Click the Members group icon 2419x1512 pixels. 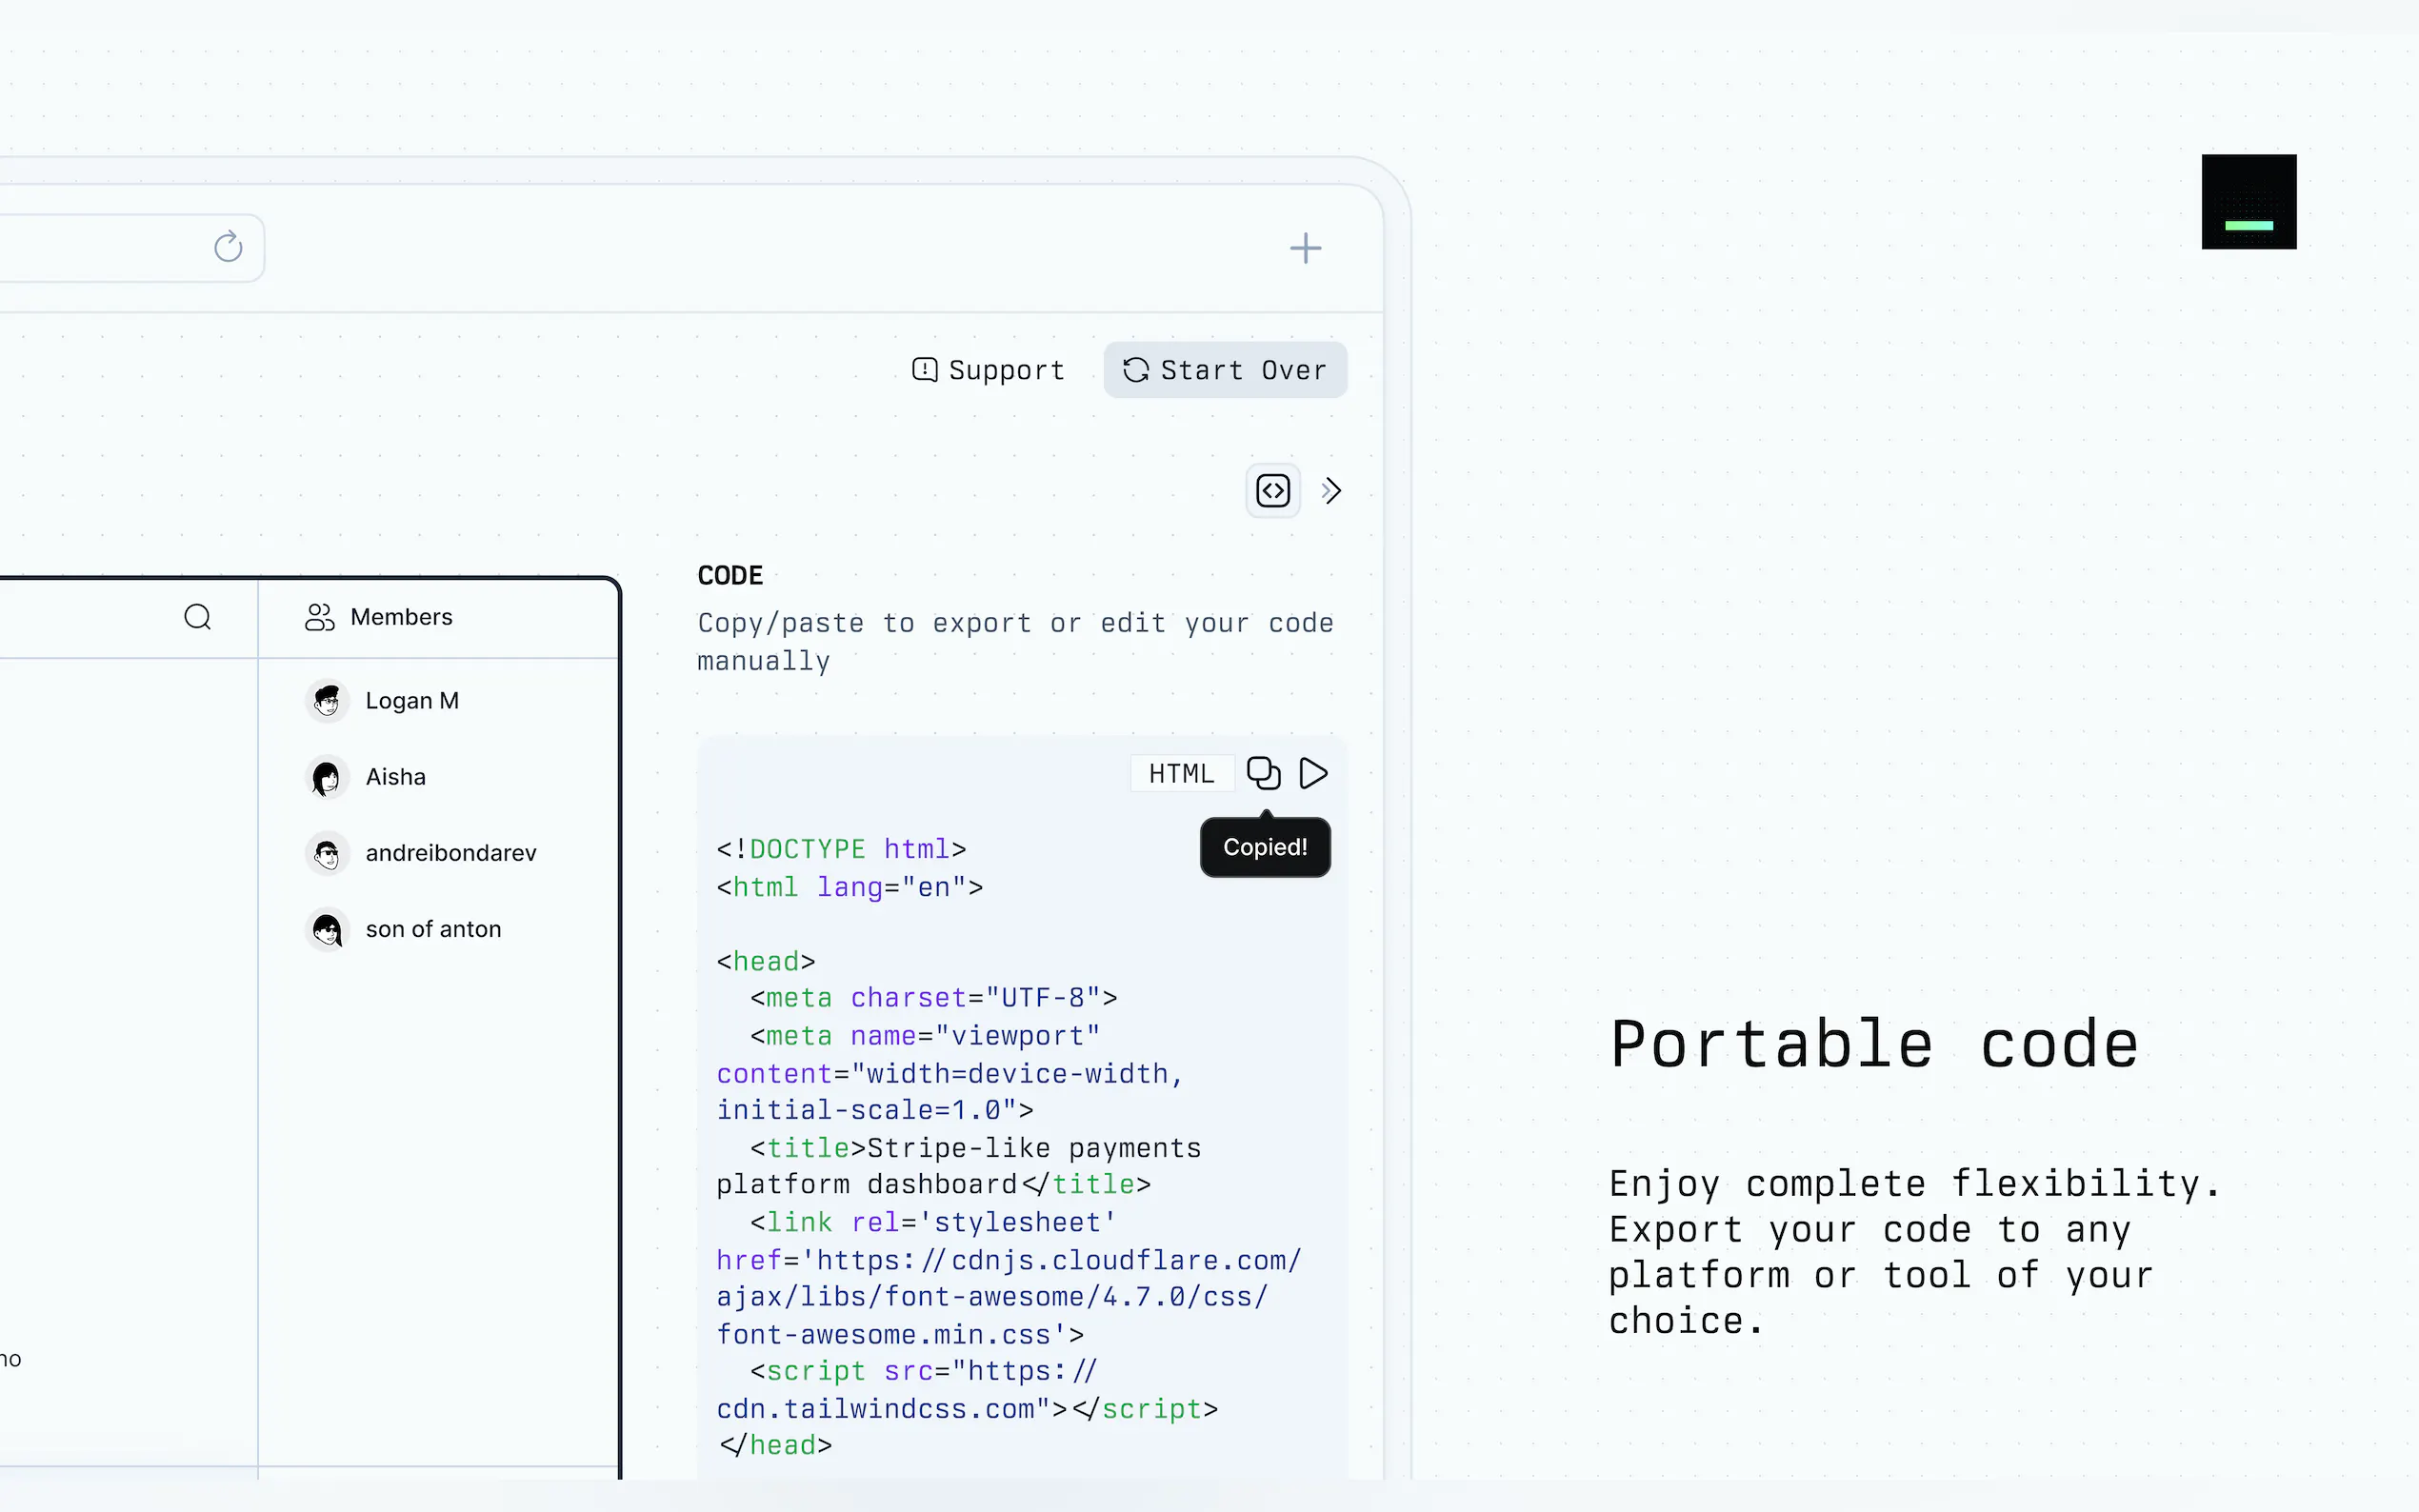tap(319, 617)
